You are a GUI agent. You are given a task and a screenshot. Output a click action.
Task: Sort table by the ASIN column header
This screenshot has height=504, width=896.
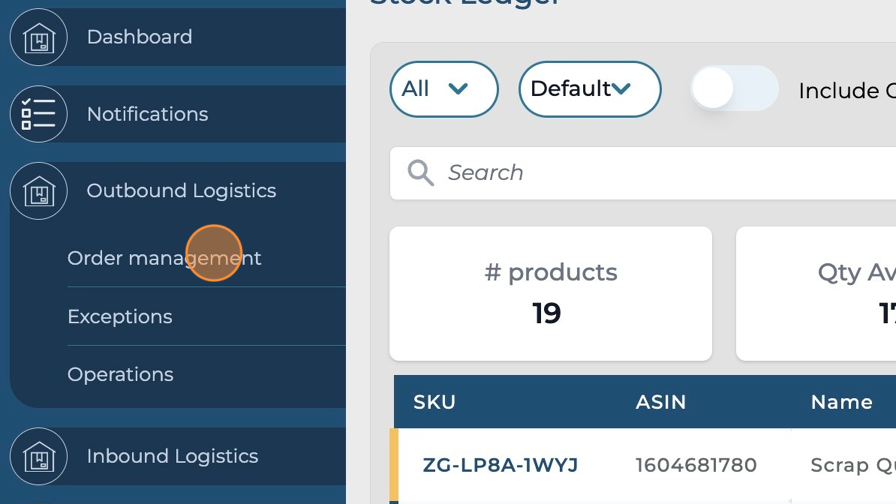click(661, 402)
